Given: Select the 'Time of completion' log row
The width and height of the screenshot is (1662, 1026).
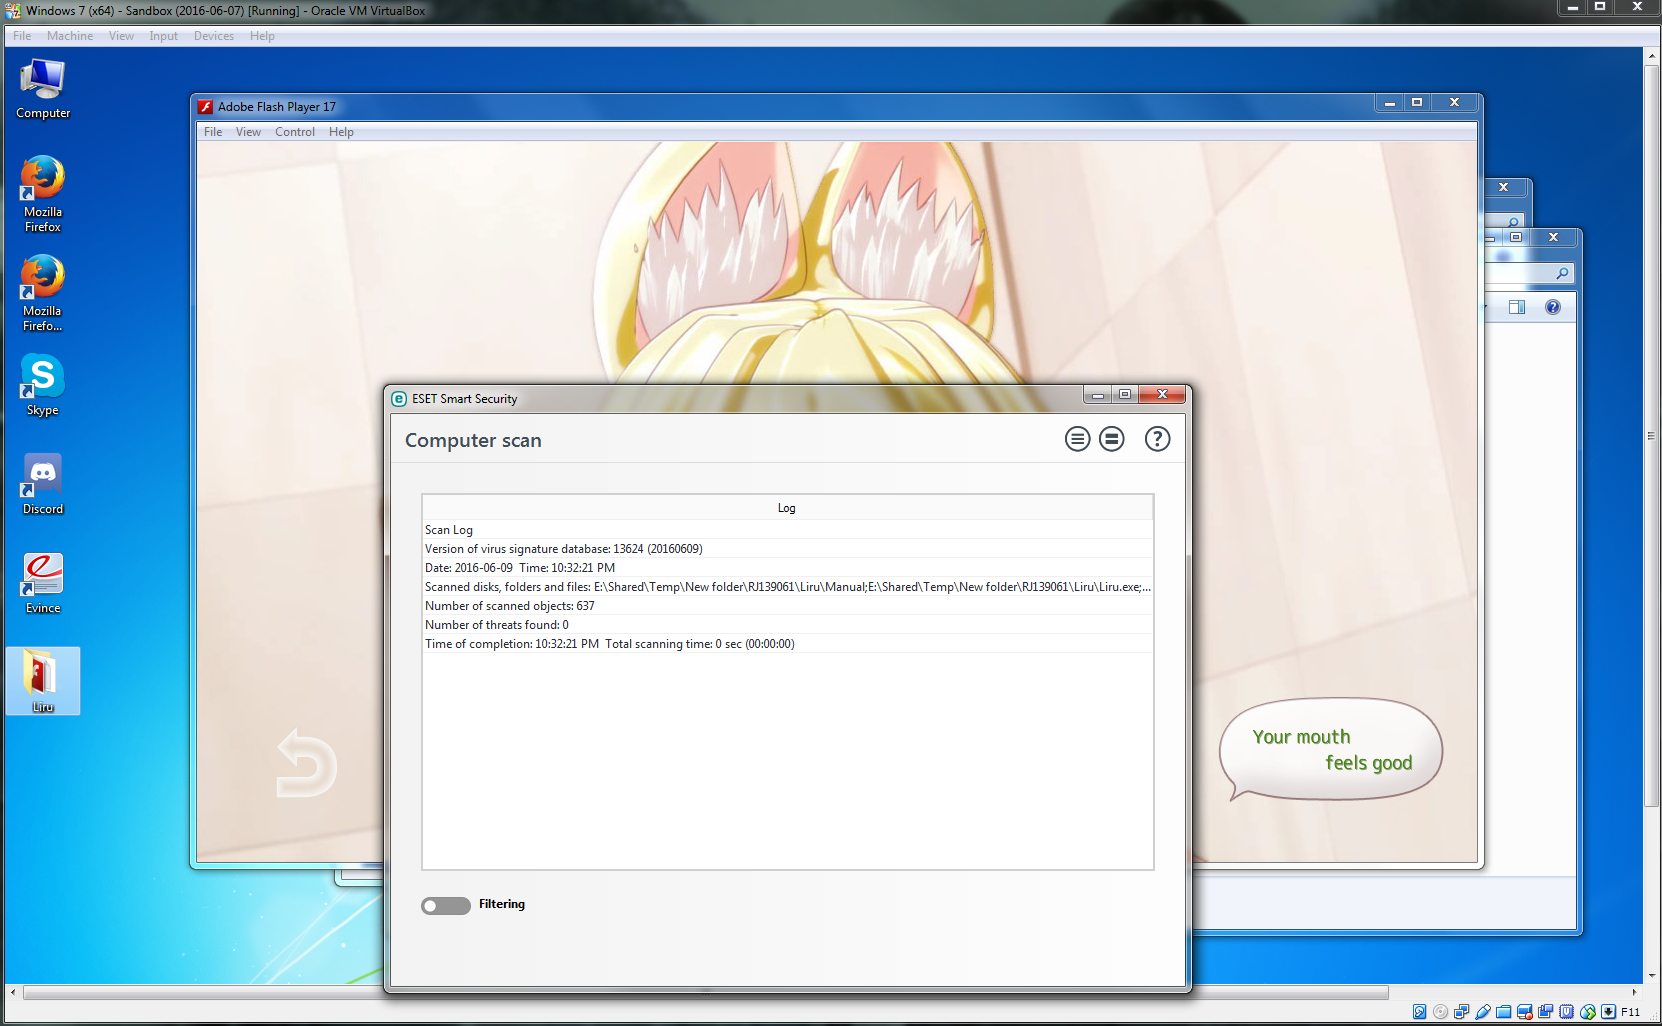Looking at the screenshot, I should coord(787,644).
